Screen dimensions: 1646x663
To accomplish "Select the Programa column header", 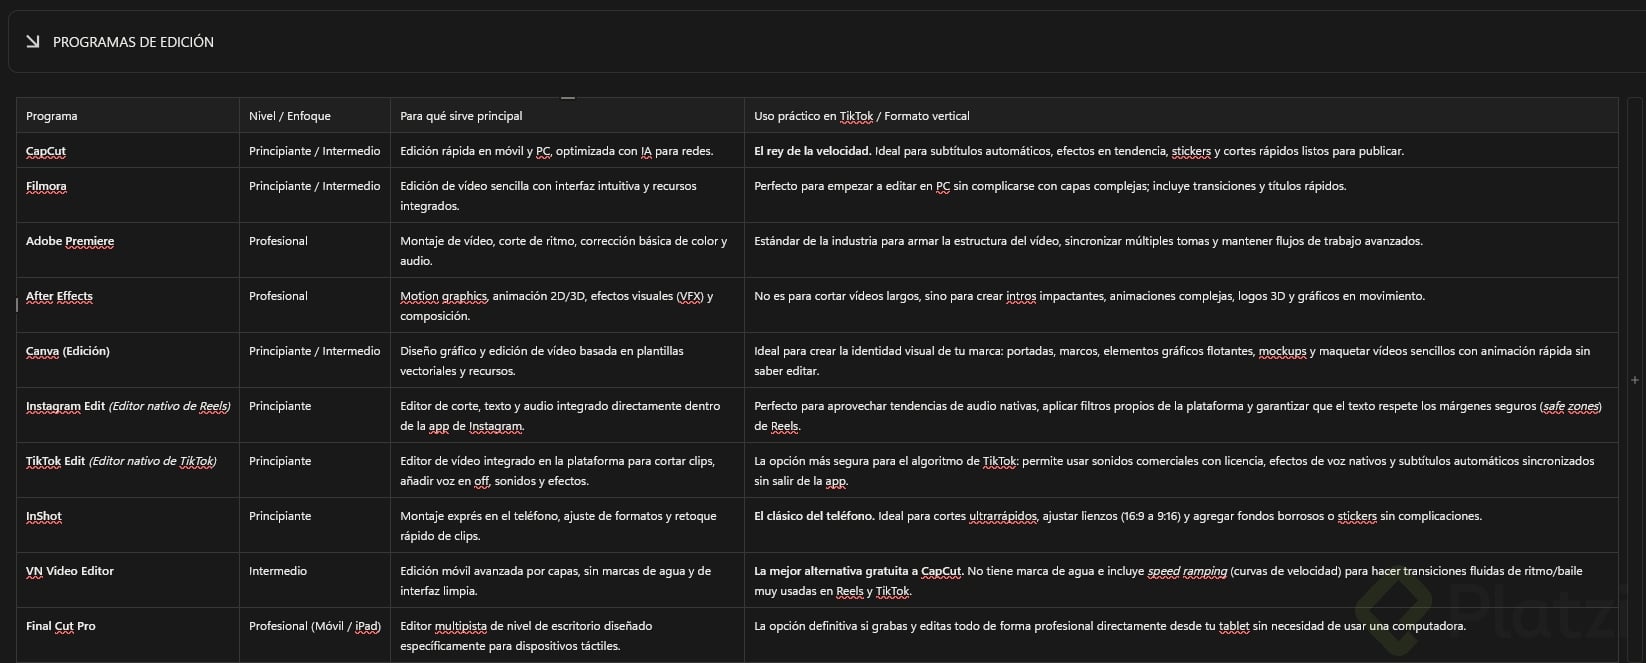I will [x=128, y=115].
